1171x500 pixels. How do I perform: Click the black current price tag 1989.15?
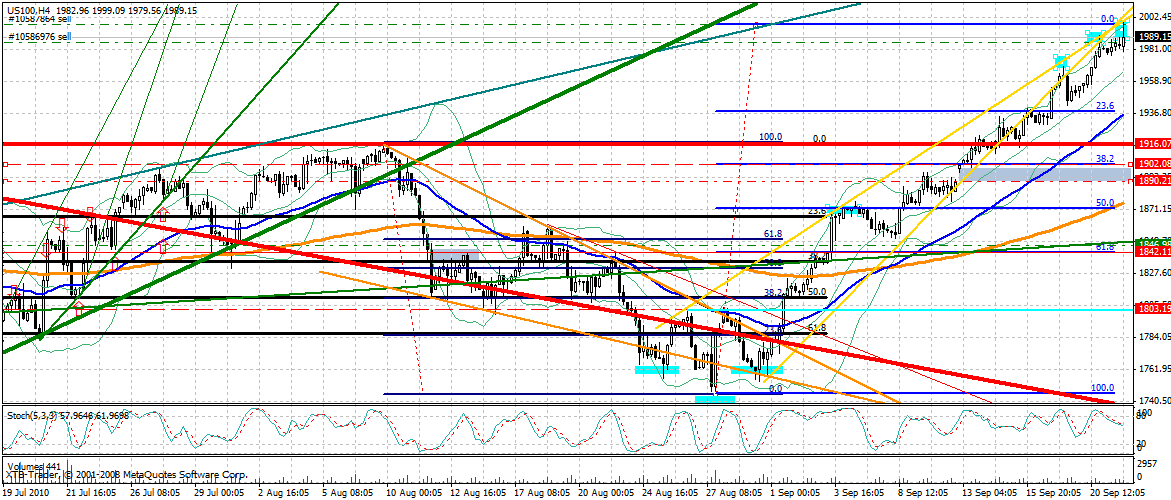1152,36
